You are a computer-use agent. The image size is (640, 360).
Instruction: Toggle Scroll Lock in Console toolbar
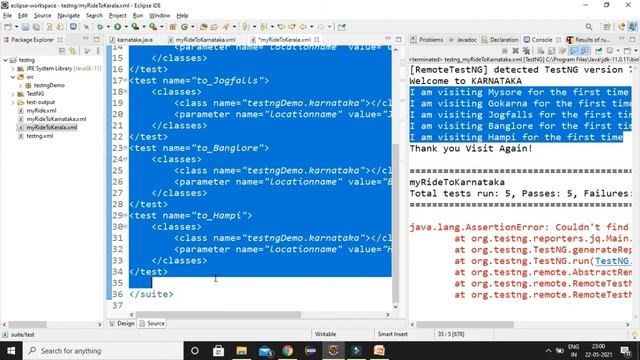[551, 51]
